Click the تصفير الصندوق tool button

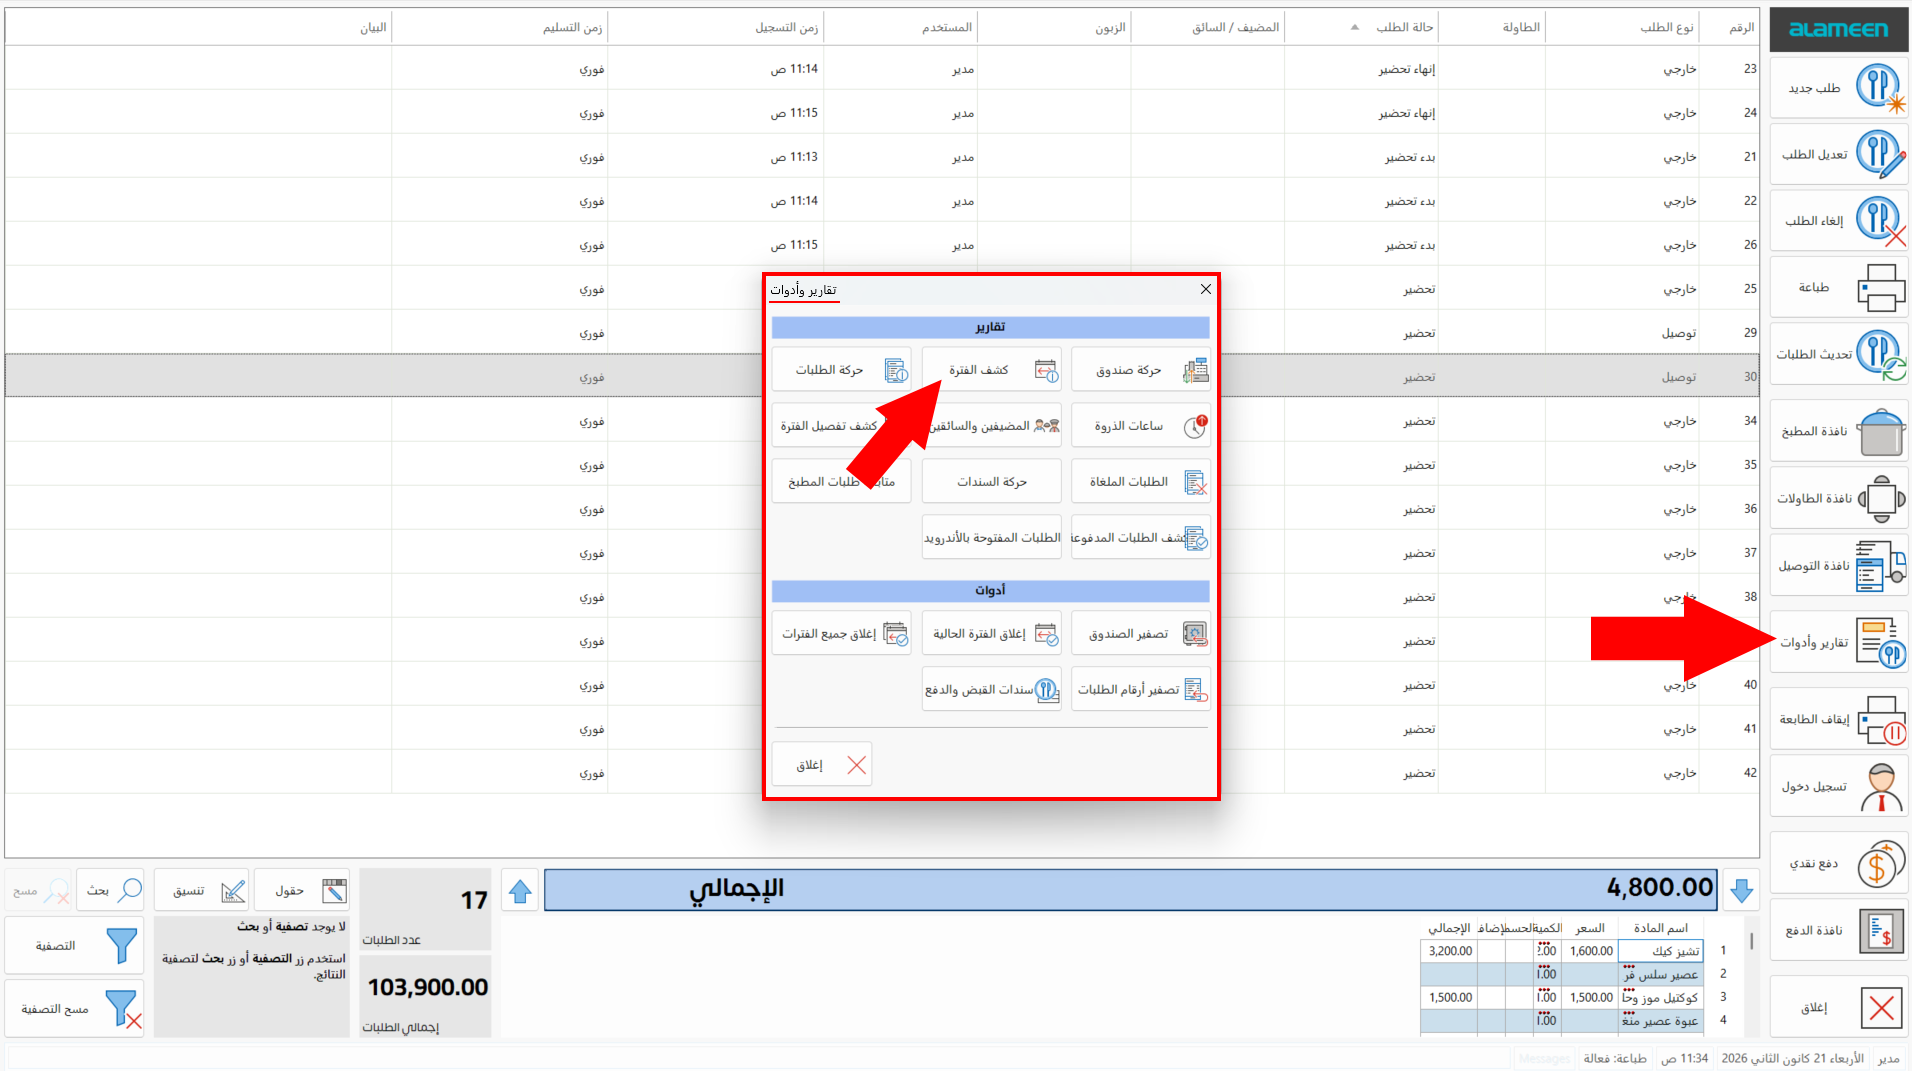(1141, 634)
